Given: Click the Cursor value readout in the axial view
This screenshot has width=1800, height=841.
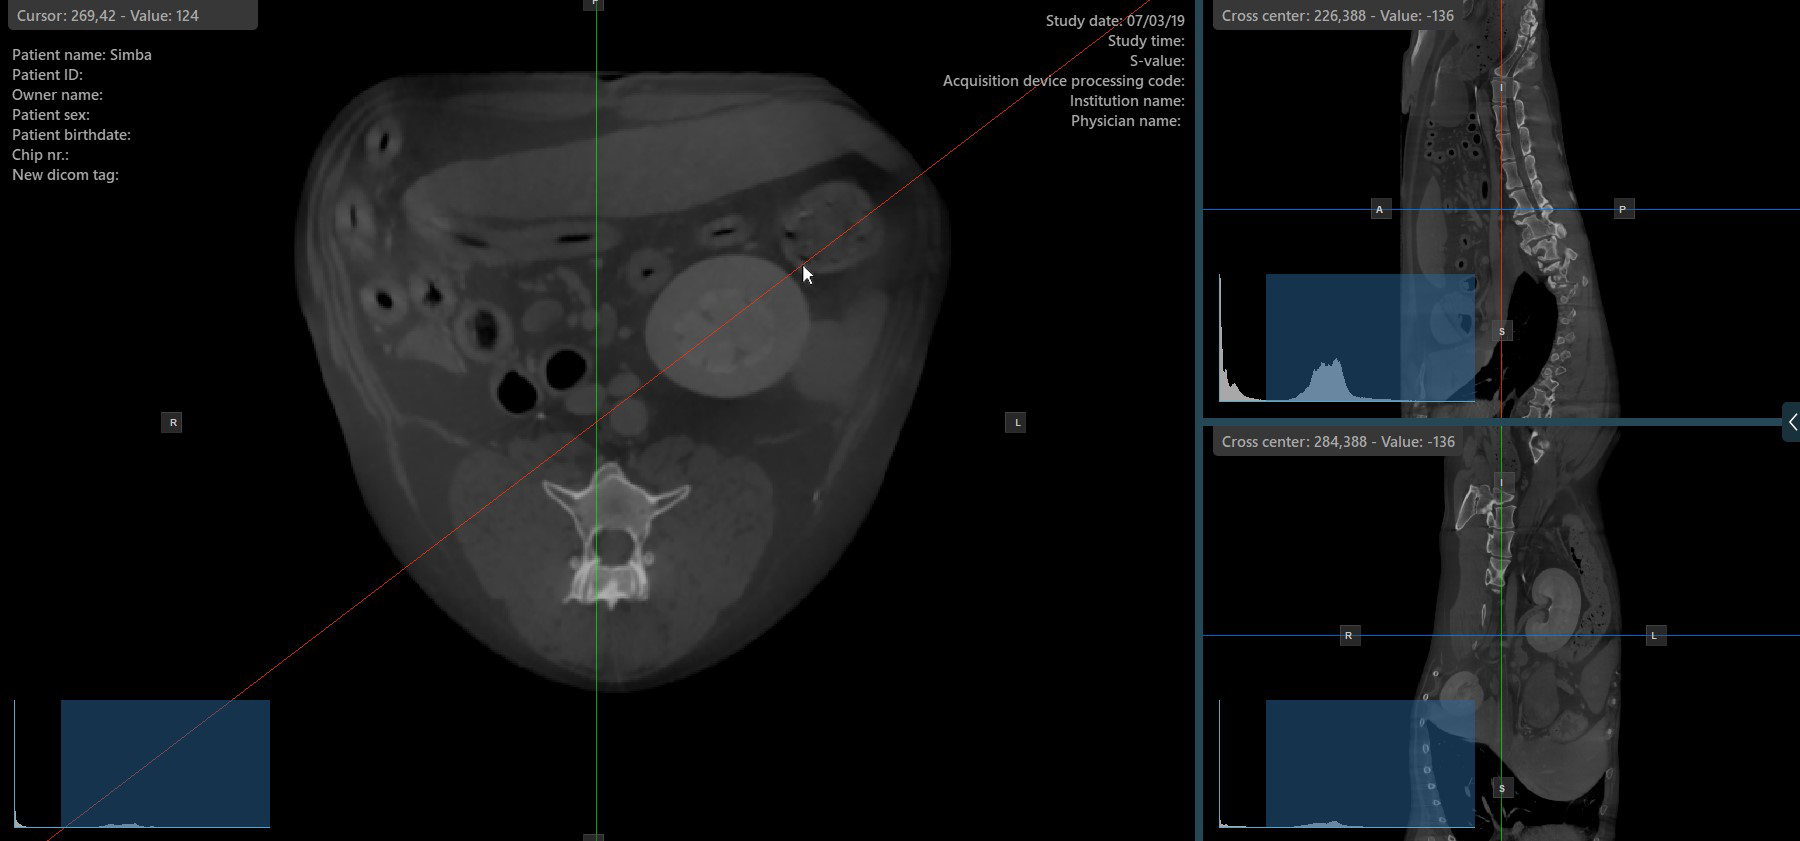Looking at the screenshot, I should coord(108,16).
